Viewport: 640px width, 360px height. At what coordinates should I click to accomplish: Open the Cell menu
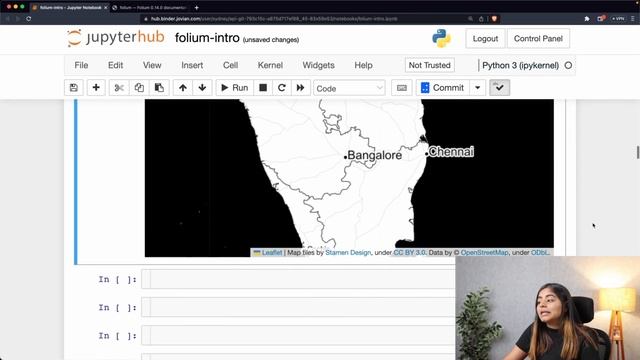pos(230,65)
